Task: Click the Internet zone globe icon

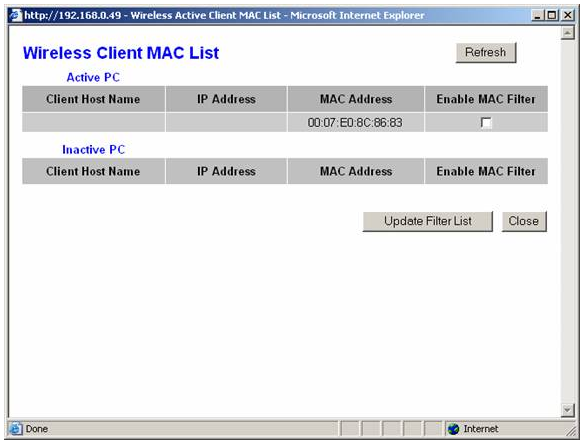Action: (453, 429)
